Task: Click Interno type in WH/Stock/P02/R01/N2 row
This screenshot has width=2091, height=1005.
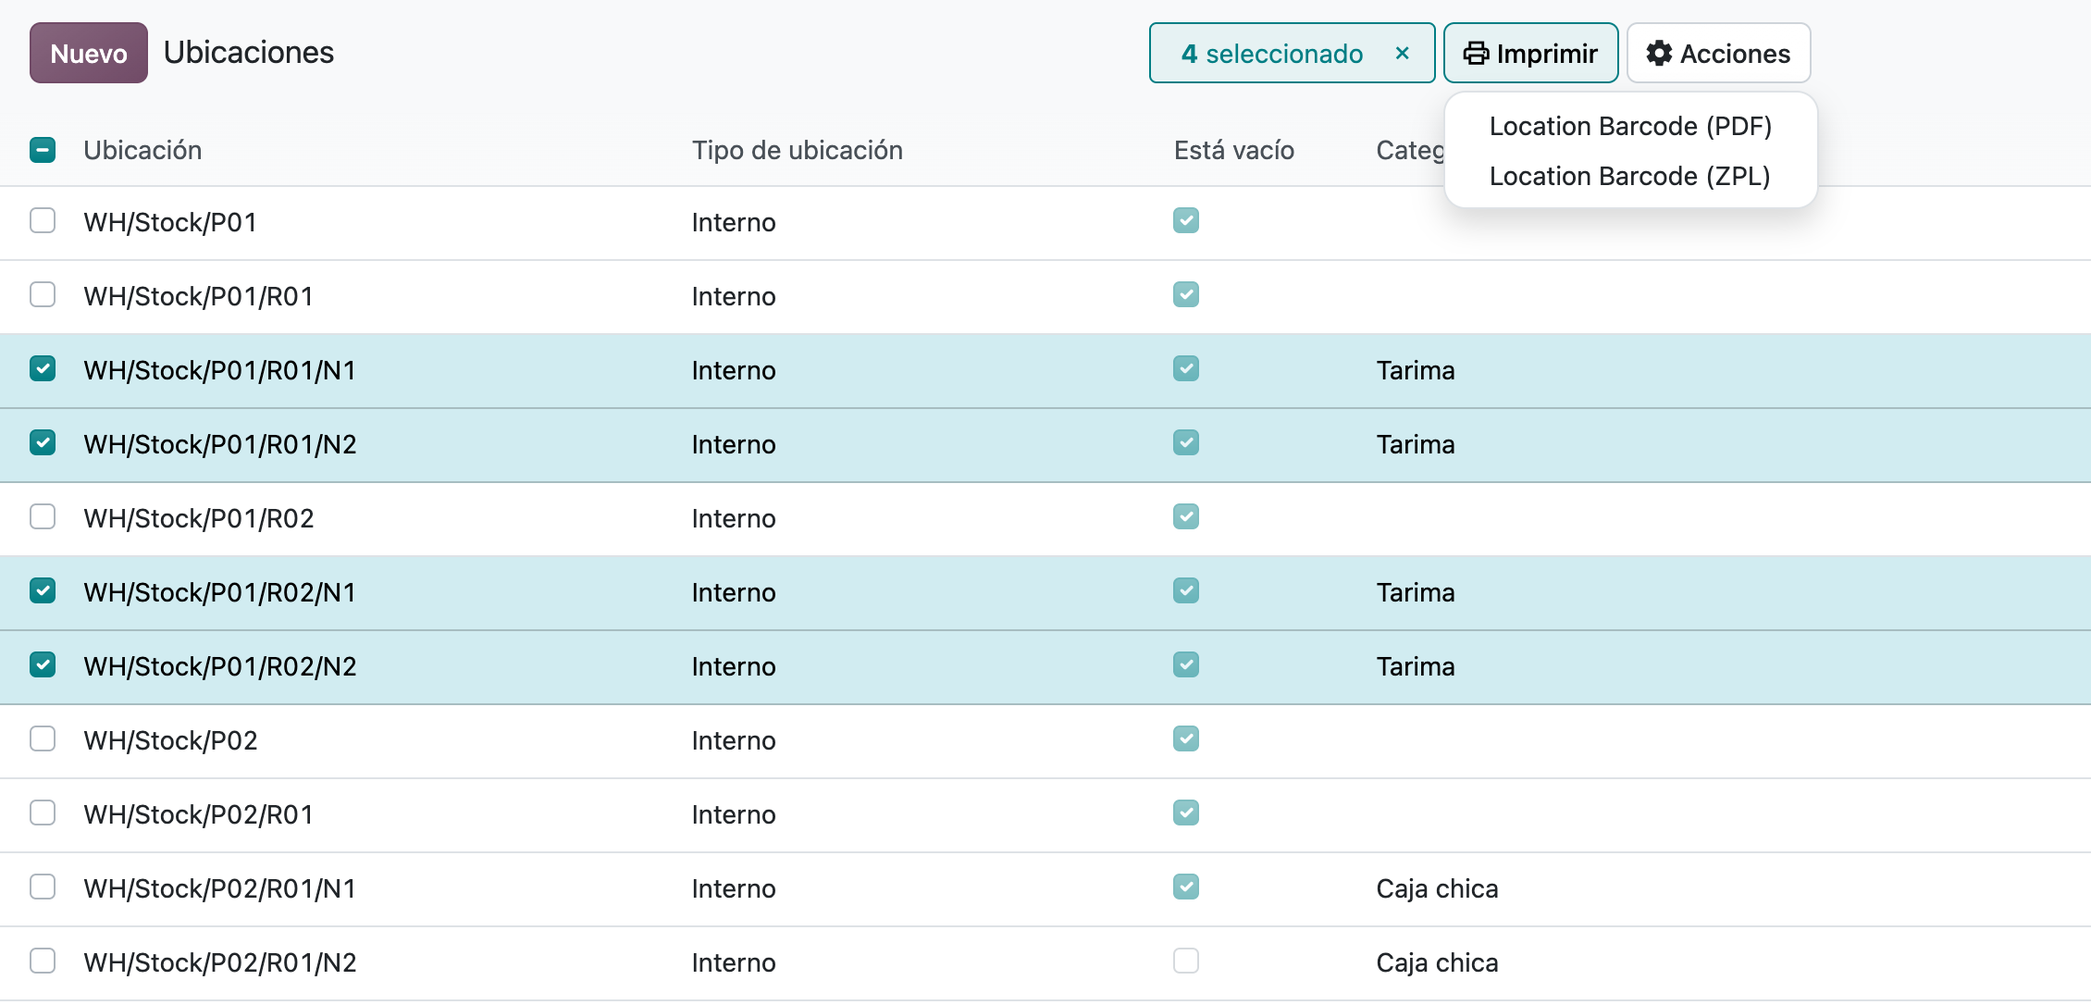Action: coord(734,962)
